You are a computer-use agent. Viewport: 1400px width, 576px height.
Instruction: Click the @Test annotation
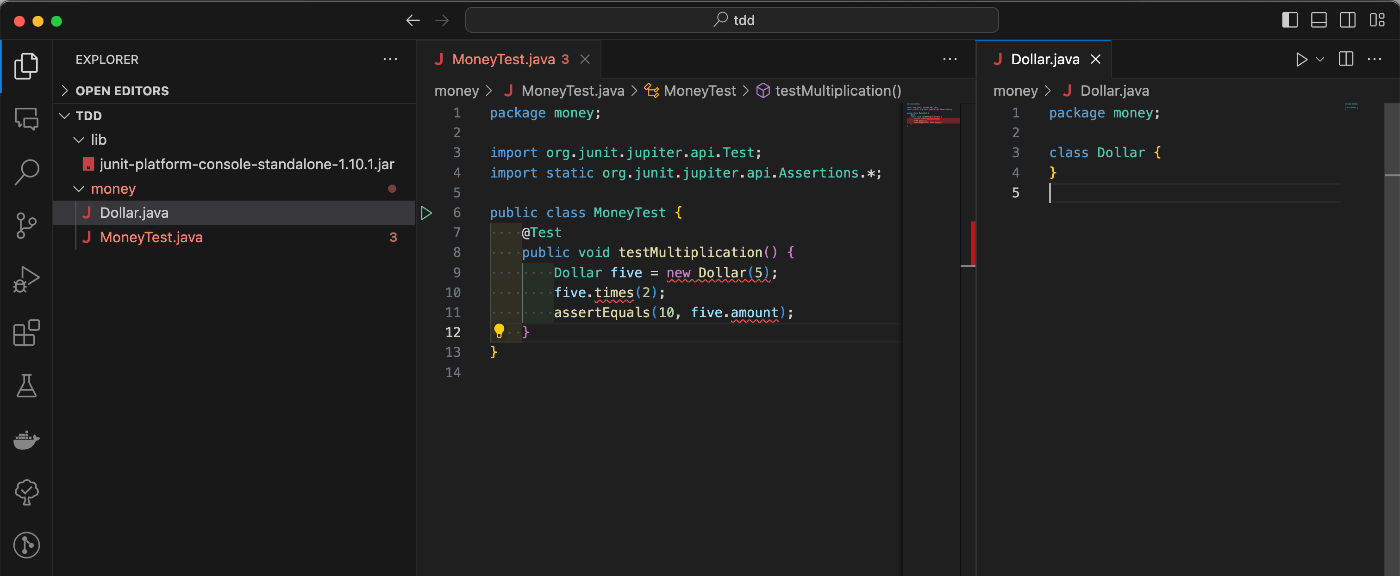click(x=541, y=233)
